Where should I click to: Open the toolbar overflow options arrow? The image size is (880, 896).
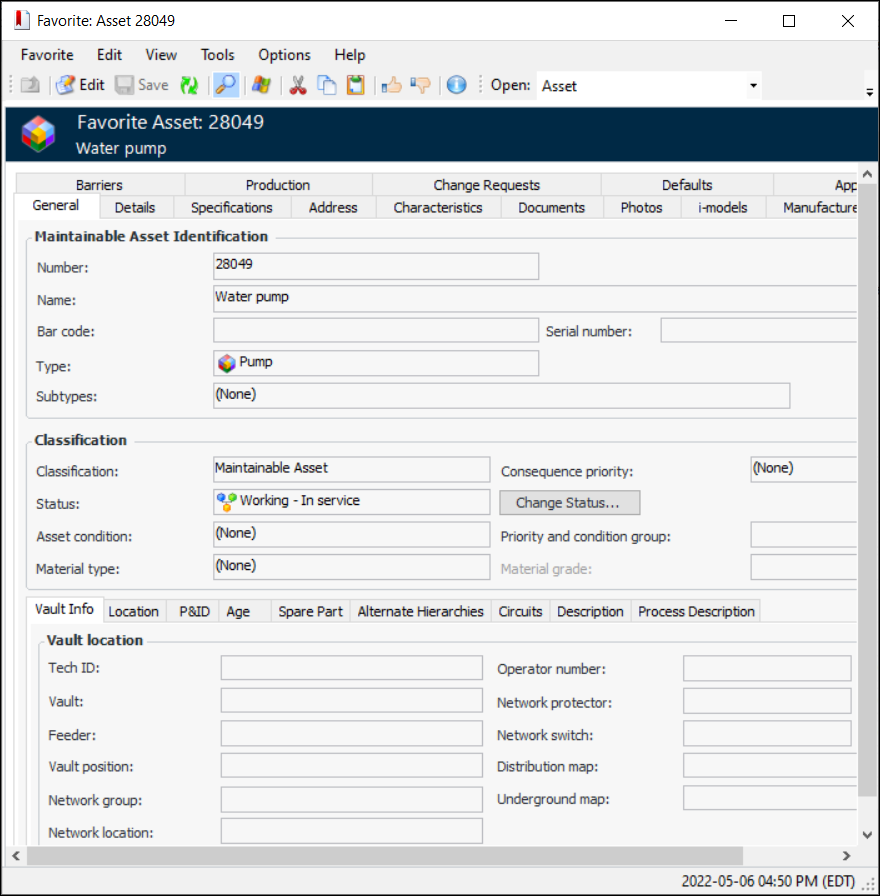click(x=869, y=92)
